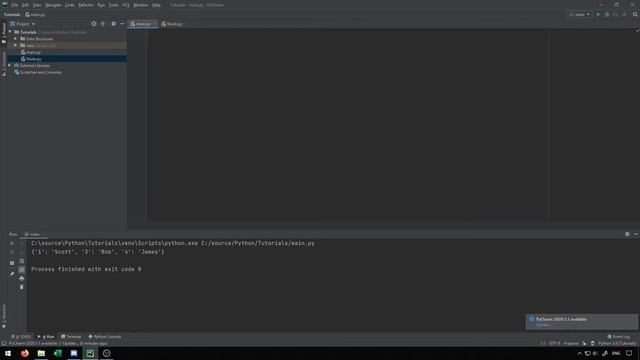Open the Run panel gear settings
The image size is (640, 360).
click(627, 234)
